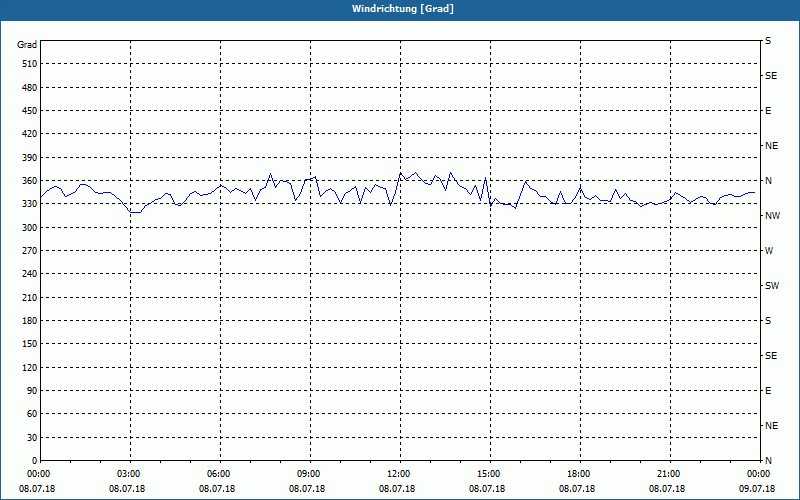Image resolution: width=800 pixels, height=500 pixels.
Task: Select the S compass label level with 180
Action: [768, 321]
